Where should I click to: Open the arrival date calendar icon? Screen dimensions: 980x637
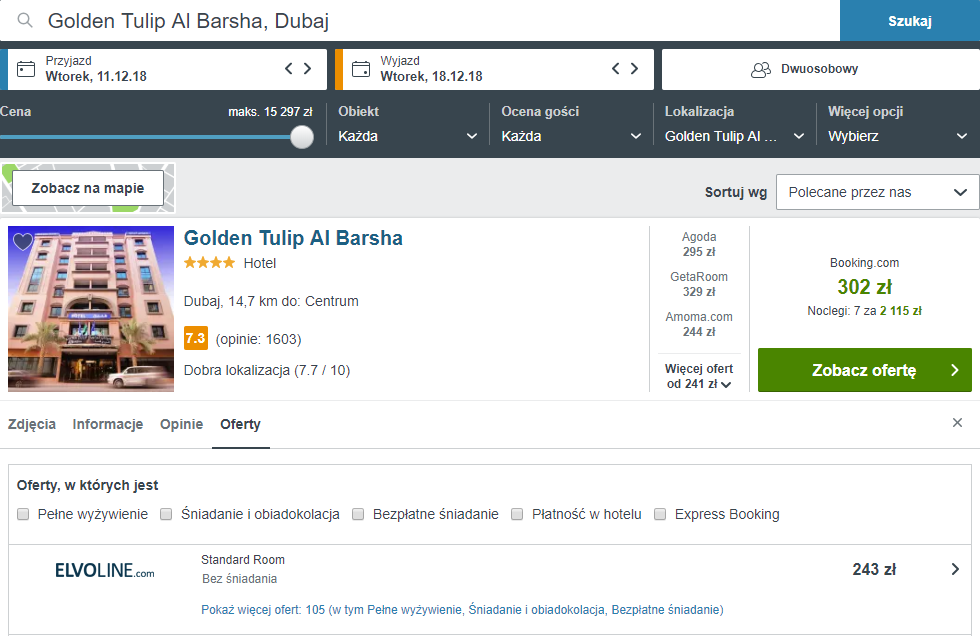pyautogui.click(x=26, y=69)
